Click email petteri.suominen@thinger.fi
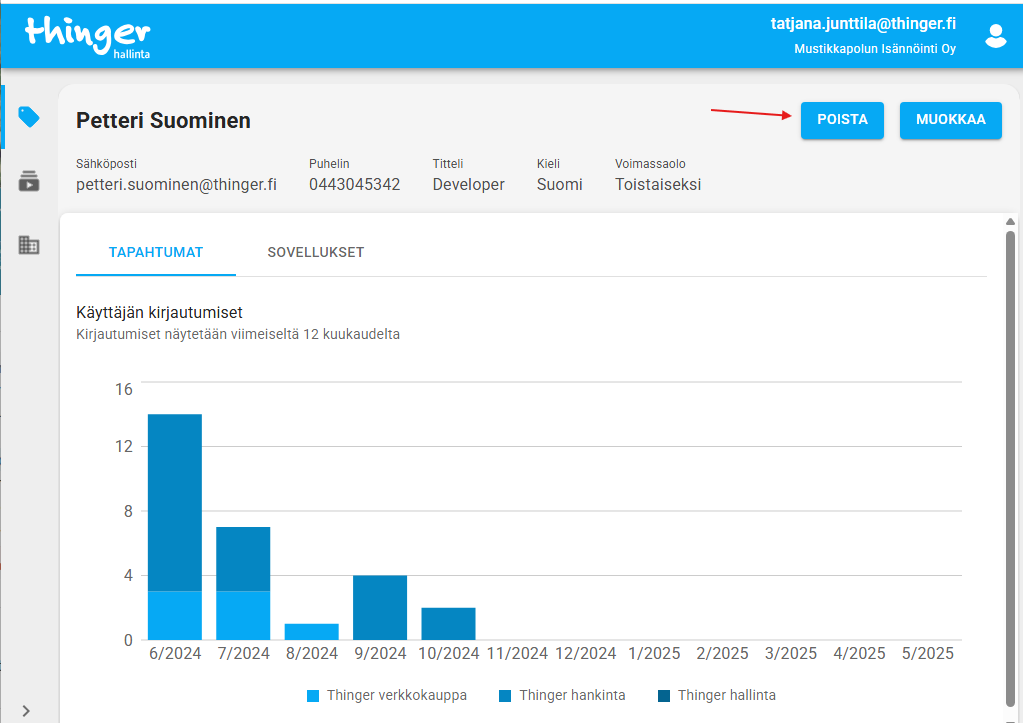Viewport: 1023px width, 723px height. click(176, 185)
